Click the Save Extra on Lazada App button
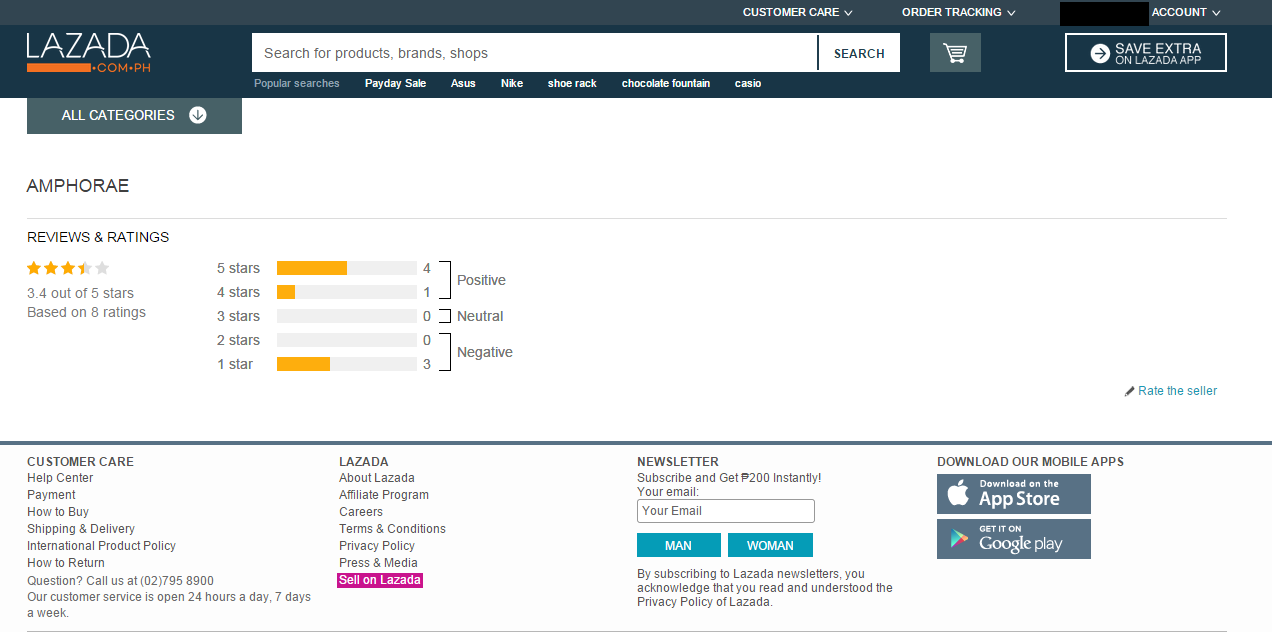The width and height of the screenshot is (1272, 632). coord(1146,53)
